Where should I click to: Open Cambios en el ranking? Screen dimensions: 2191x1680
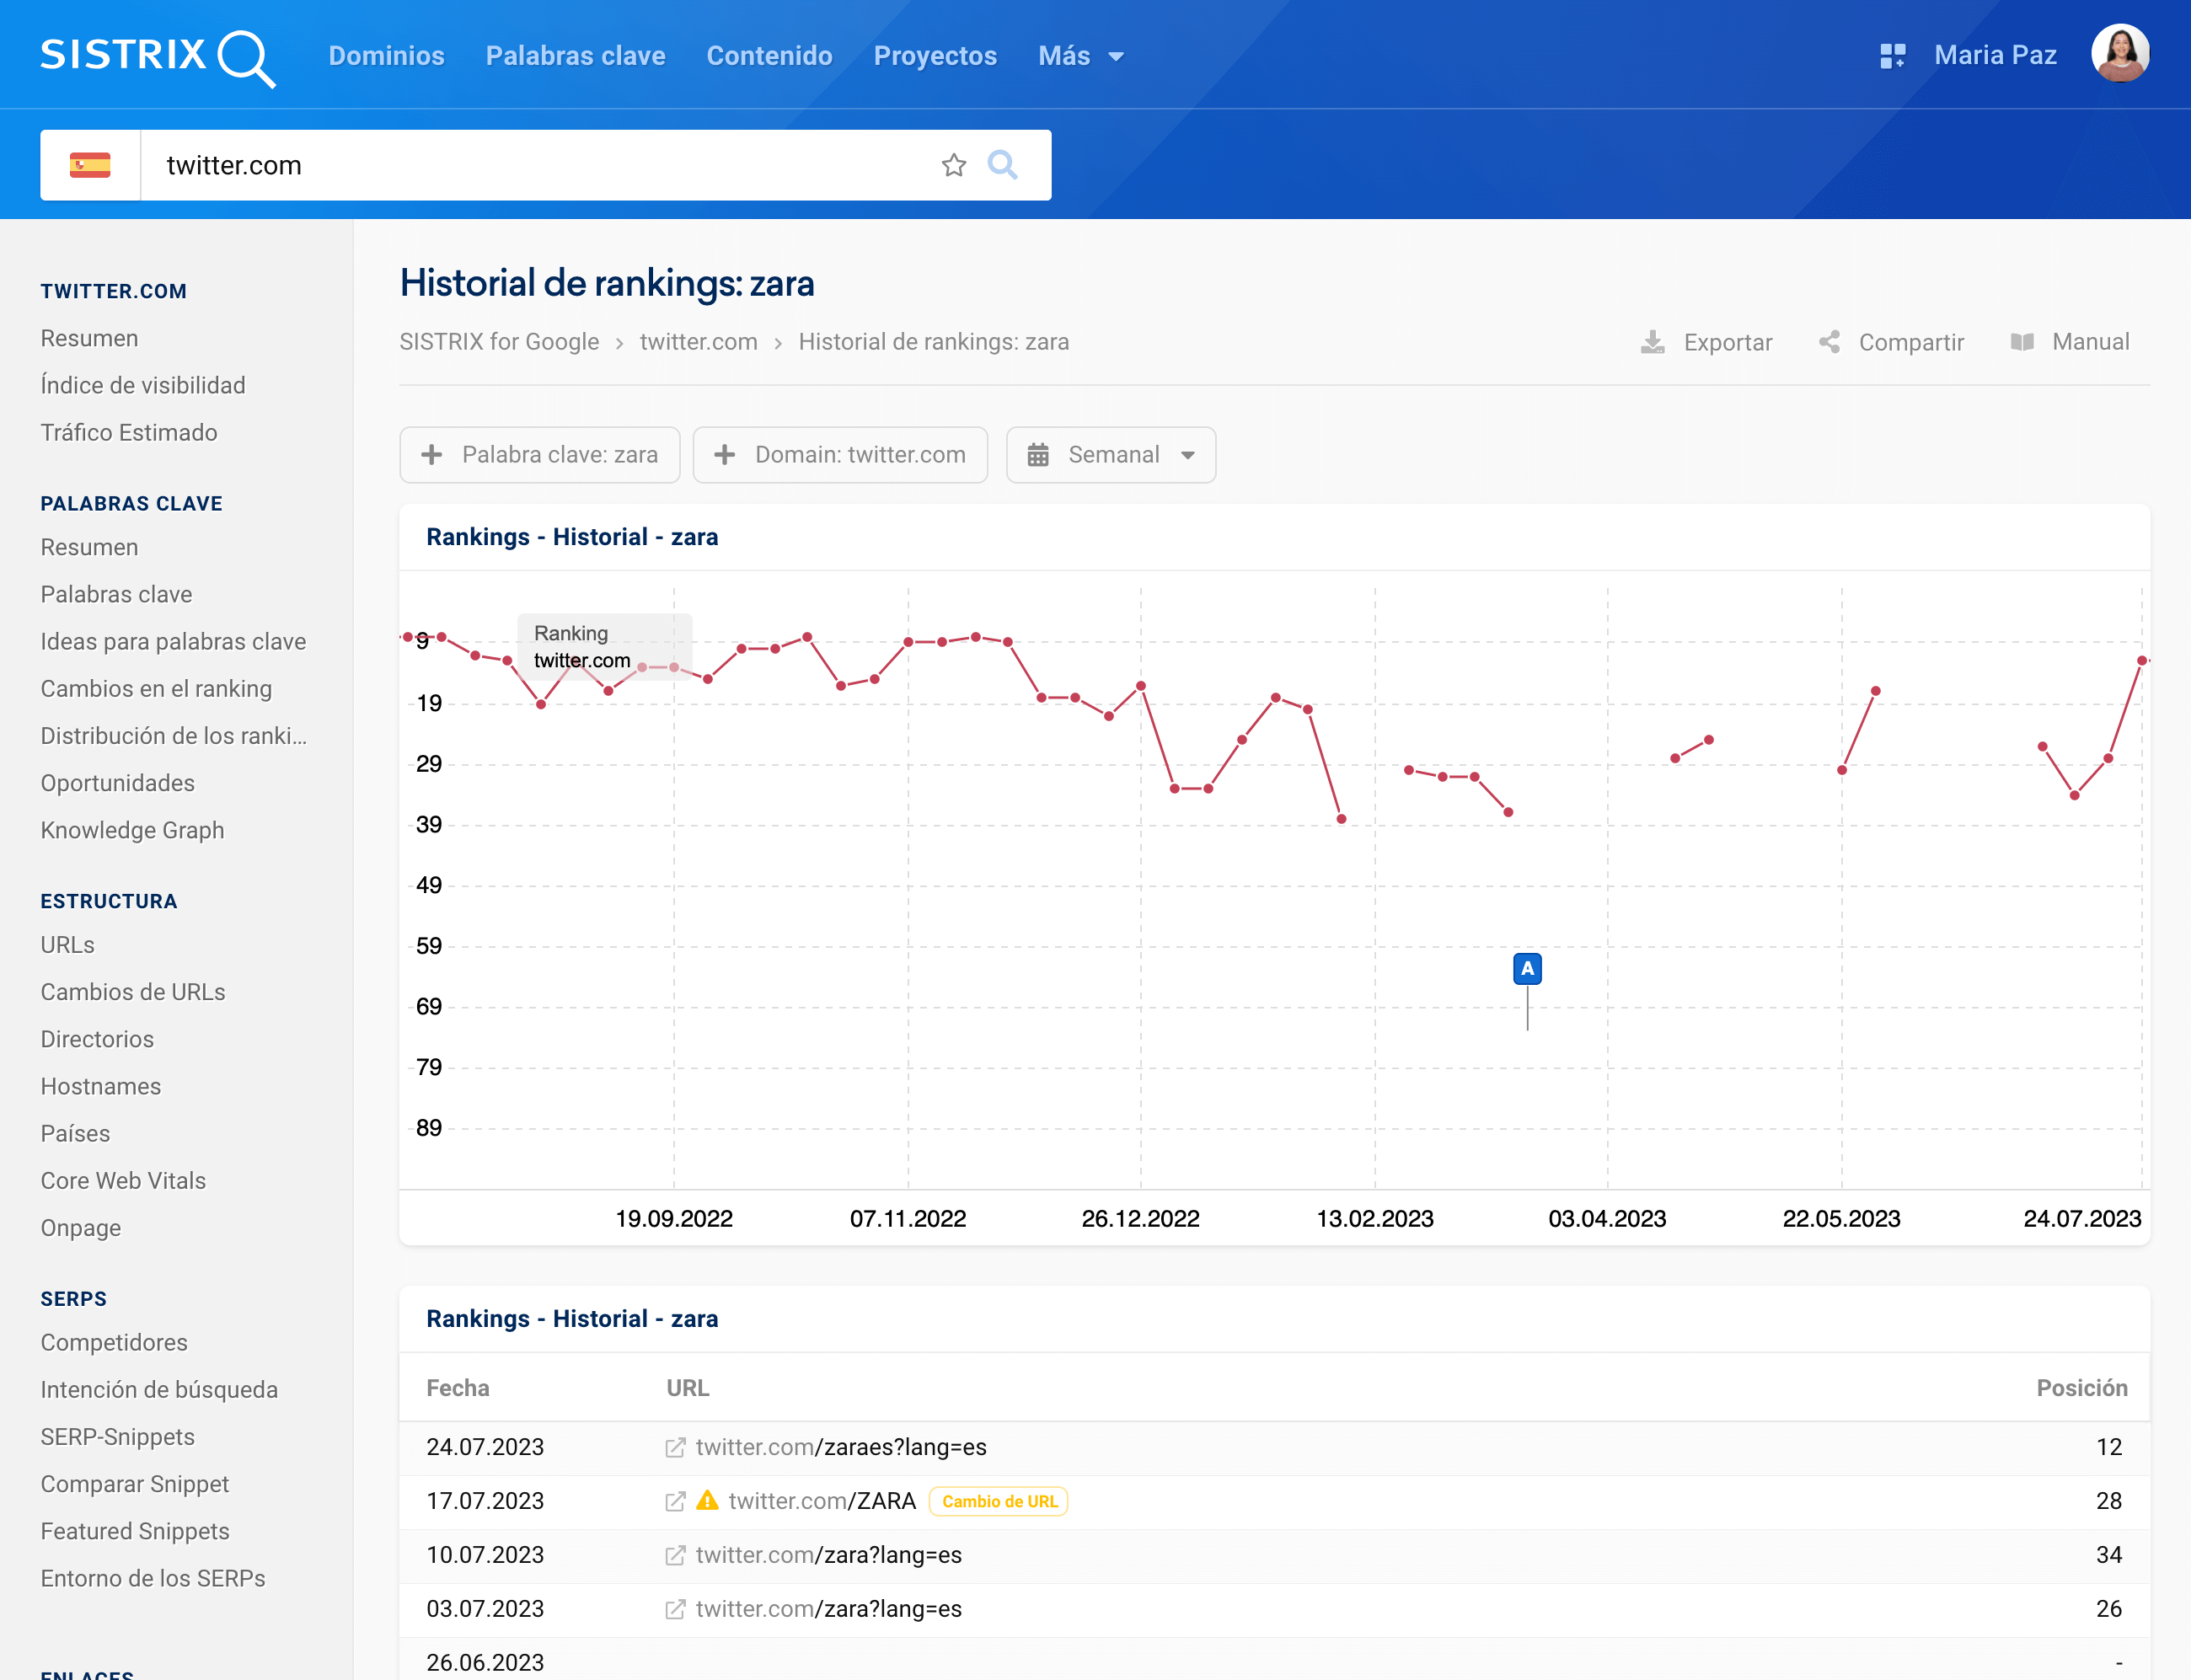(156, 688)
